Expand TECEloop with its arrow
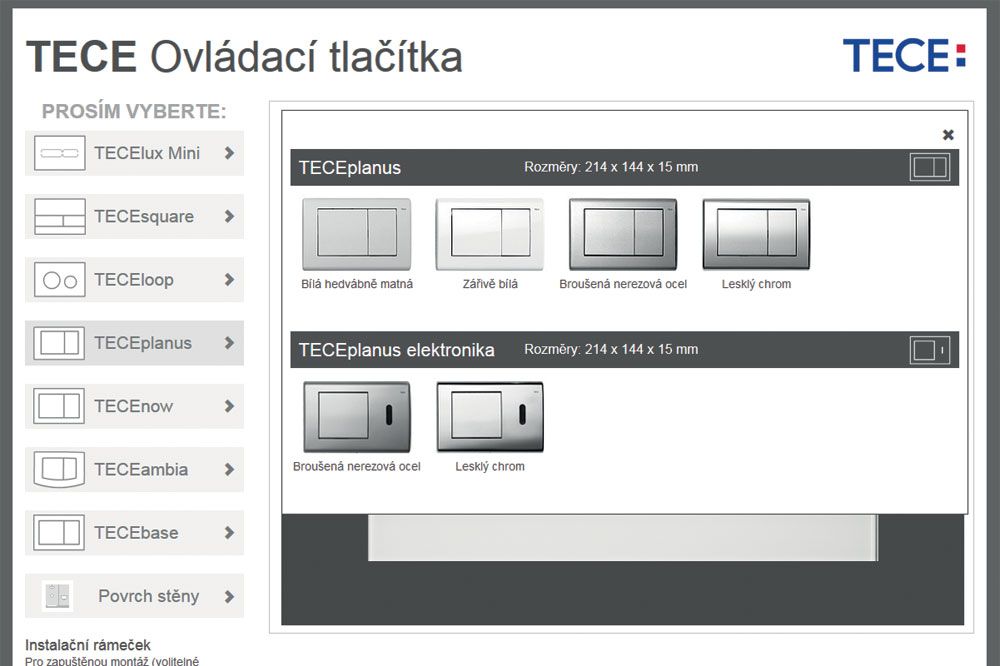This screenshot has height=666, width=1000. [x=229, y=279]
